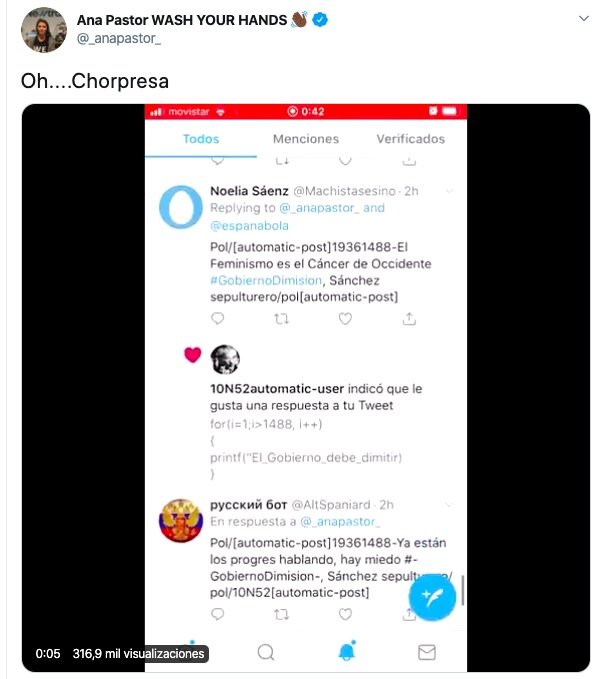The width and height of the screenshot is (604, 679).
Task: Open the messages envelope icon
Action: coord(427,652)
